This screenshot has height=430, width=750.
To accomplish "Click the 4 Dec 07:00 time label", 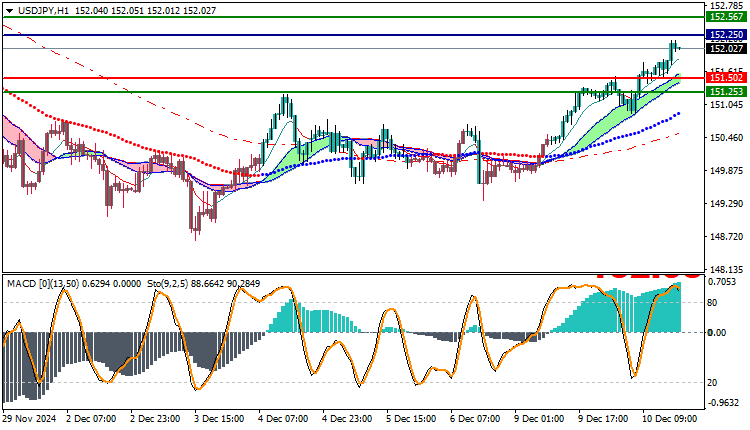I will coord(283,419).
